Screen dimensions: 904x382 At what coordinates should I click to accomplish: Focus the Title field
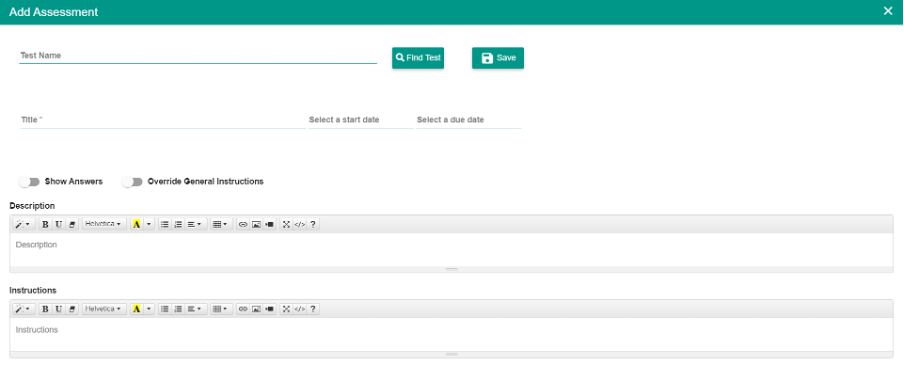(163, 120)
